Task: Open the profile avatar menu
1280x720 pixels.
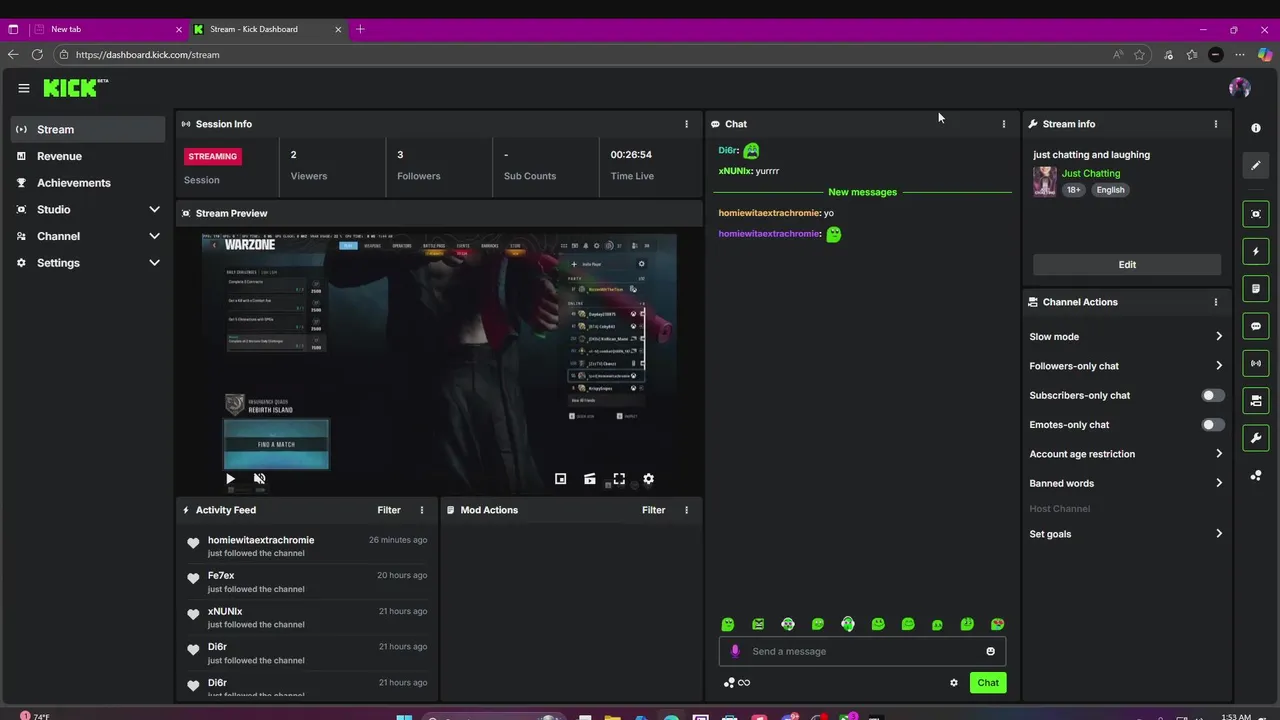Action: tap(1240, 88)
